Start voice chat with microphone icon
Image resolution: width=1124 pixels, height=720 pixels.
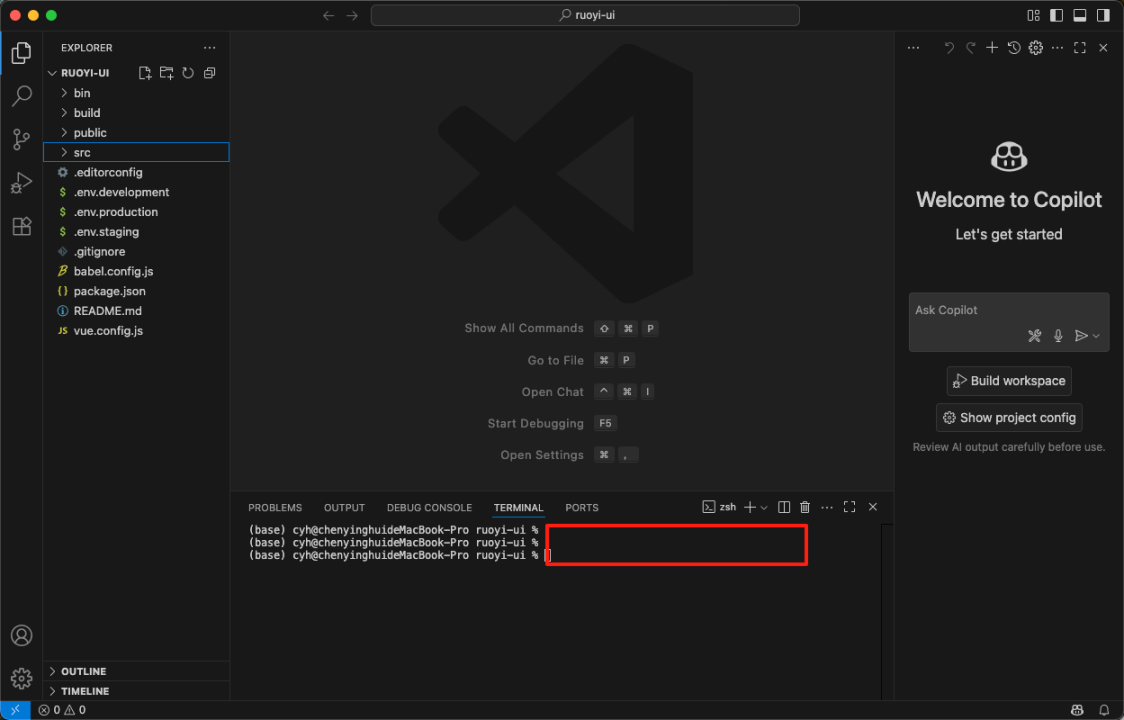(1058, 336)
